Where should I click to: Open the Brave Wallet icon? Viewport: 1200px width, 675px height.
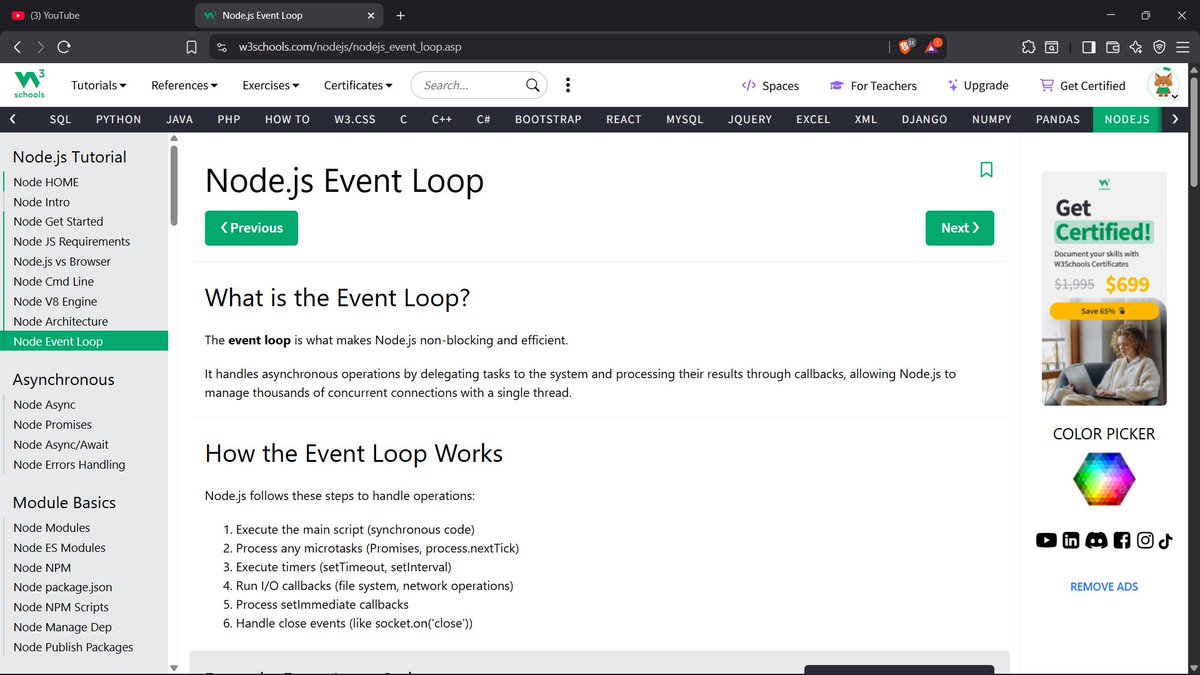click(1112, 47)
